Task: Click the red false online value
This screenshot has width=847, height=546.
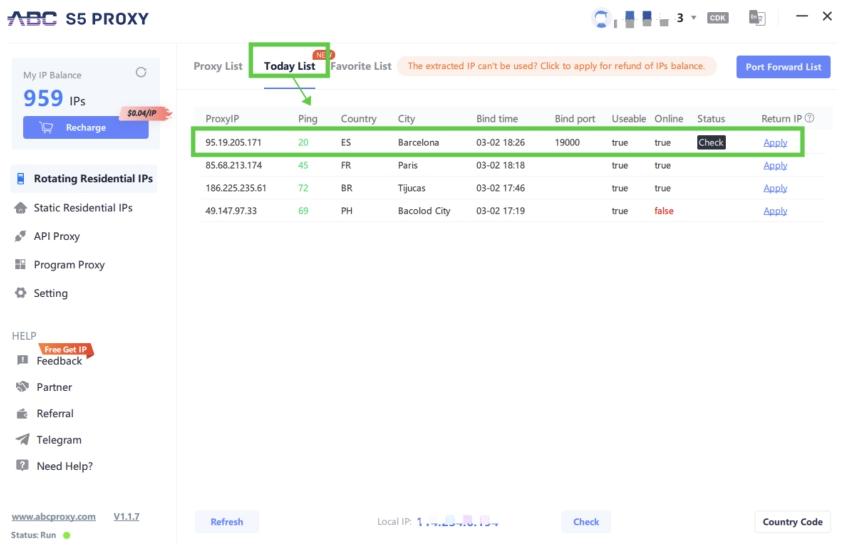Action: click(x=664, y=211)
